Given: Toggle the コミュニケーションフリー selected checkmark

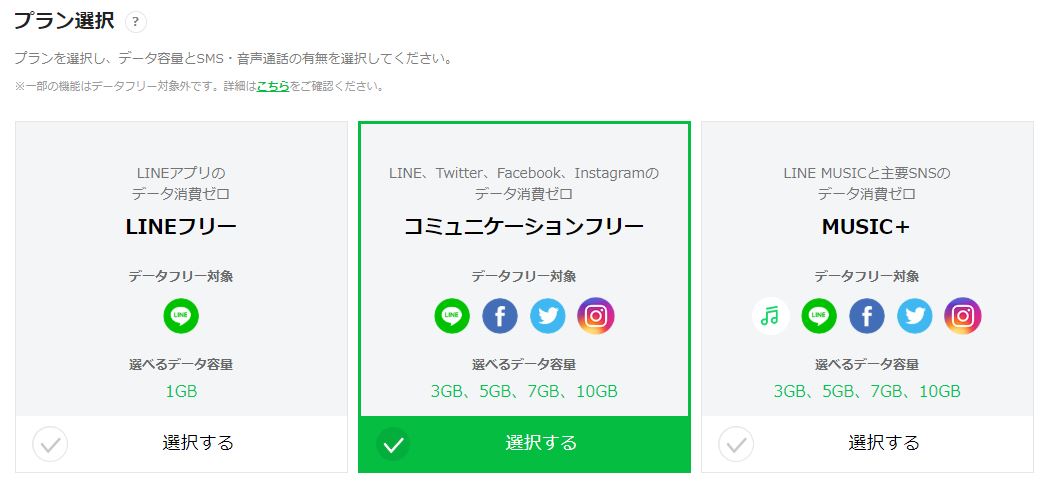Looking at the screenshot, I should (x=393, y=444).
